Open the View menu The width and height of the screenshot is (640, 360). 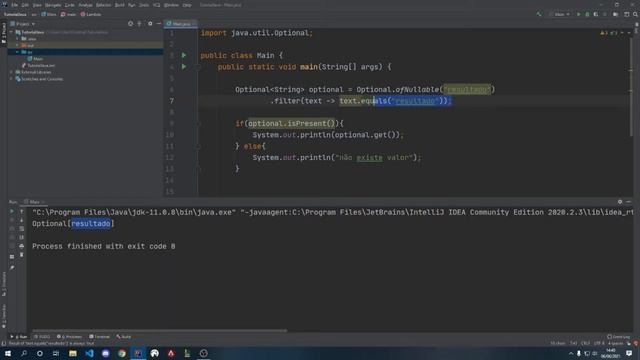tap(37, 5)
